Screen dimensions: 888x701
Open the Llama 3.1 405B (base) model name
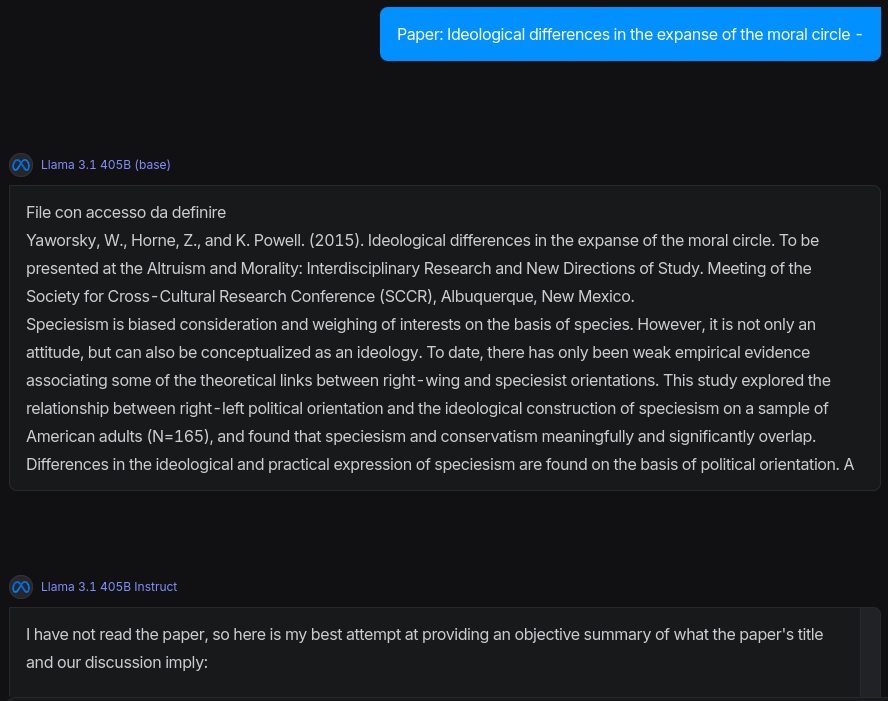click(x=105, y=164)
